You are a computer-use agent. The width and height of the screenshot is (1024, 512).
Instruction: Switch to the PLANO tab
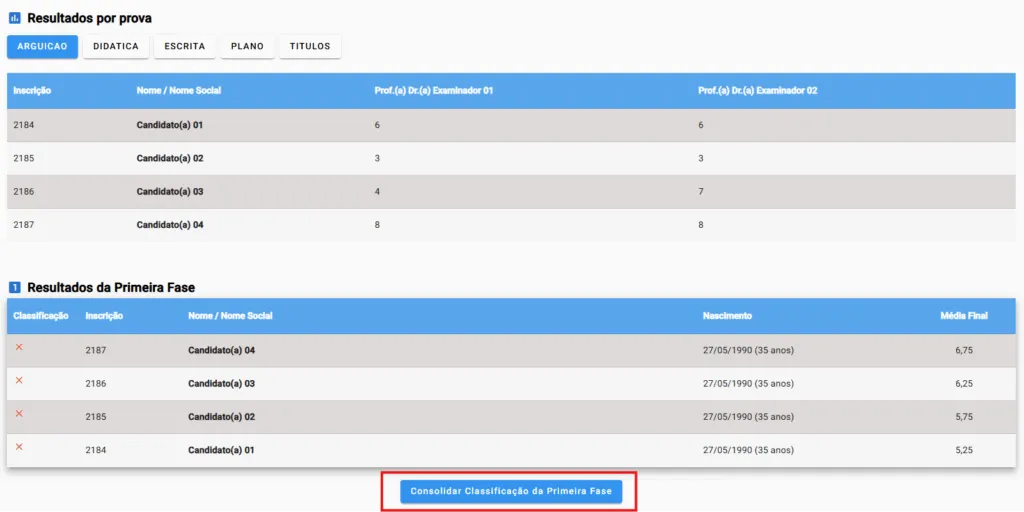click(x=247, y=47)
